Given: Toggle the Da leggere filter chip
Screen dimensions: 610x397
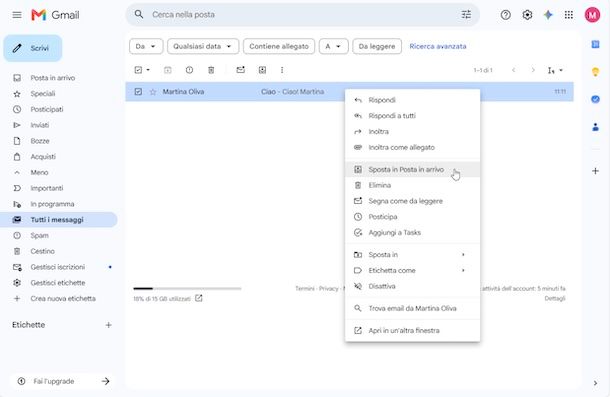Looking at the screenshot, I should 377,46.
